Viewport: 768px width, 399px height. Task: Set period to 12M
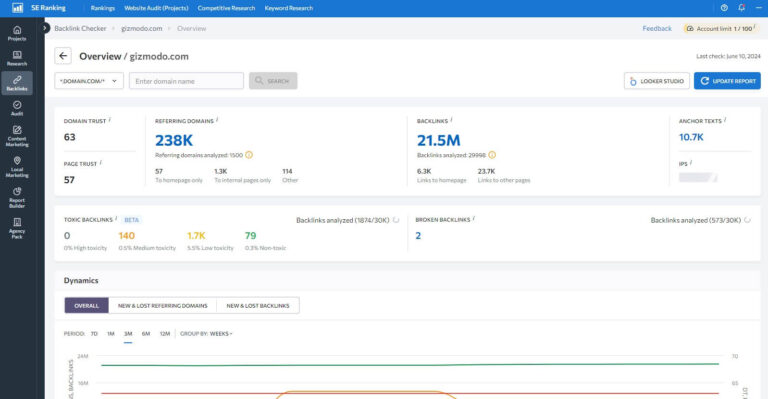(x=165, y=333)
